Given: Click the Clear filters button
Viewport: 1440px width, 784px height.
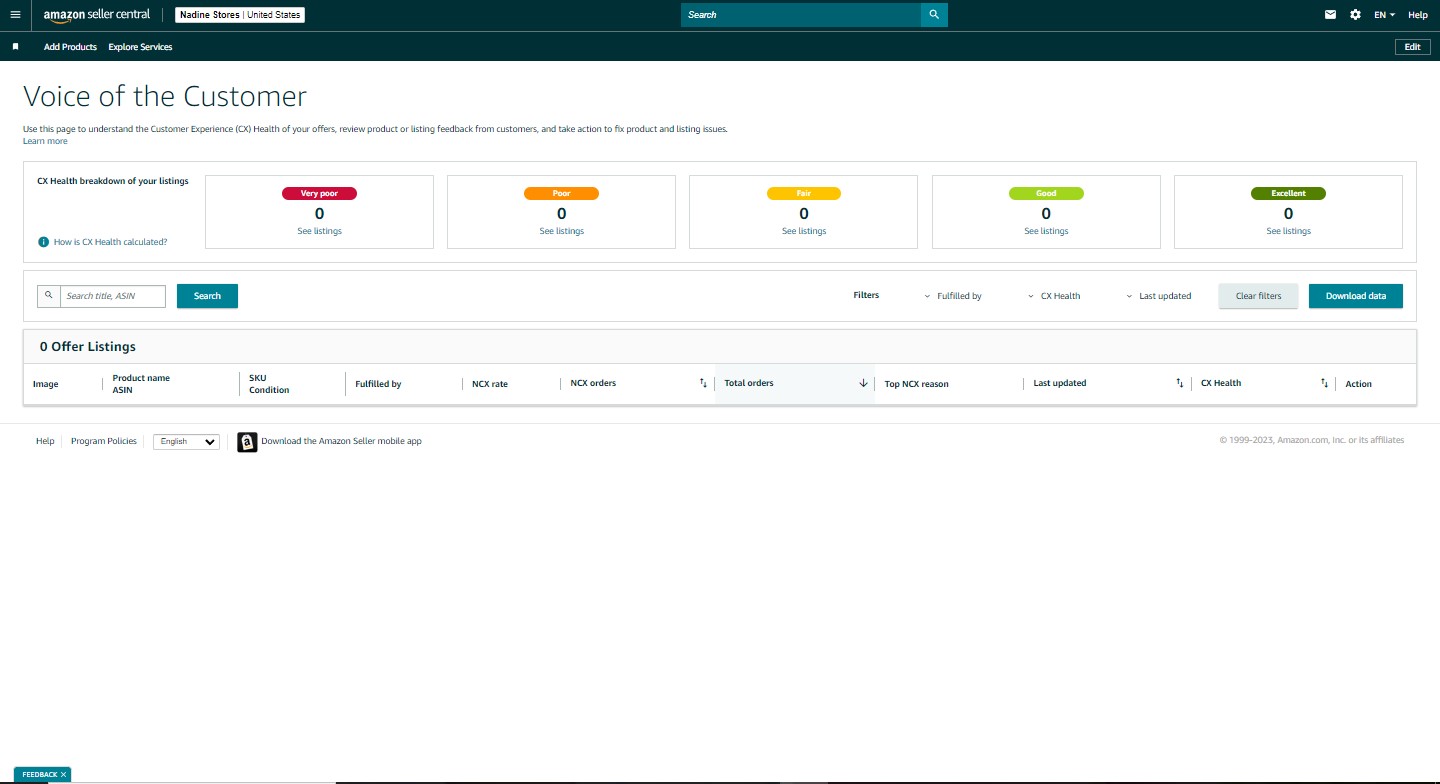Looking at the screenshot, I should coord(1258,296).
